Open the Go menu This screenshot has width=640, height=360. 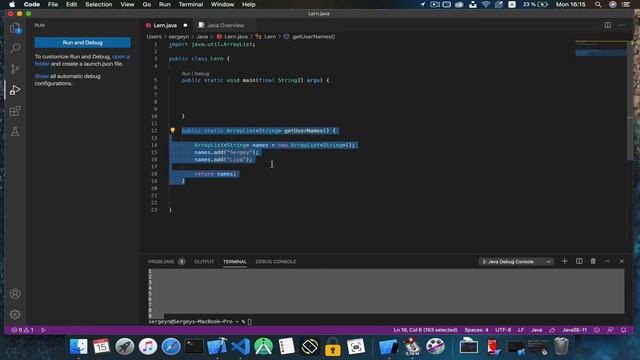147,4
